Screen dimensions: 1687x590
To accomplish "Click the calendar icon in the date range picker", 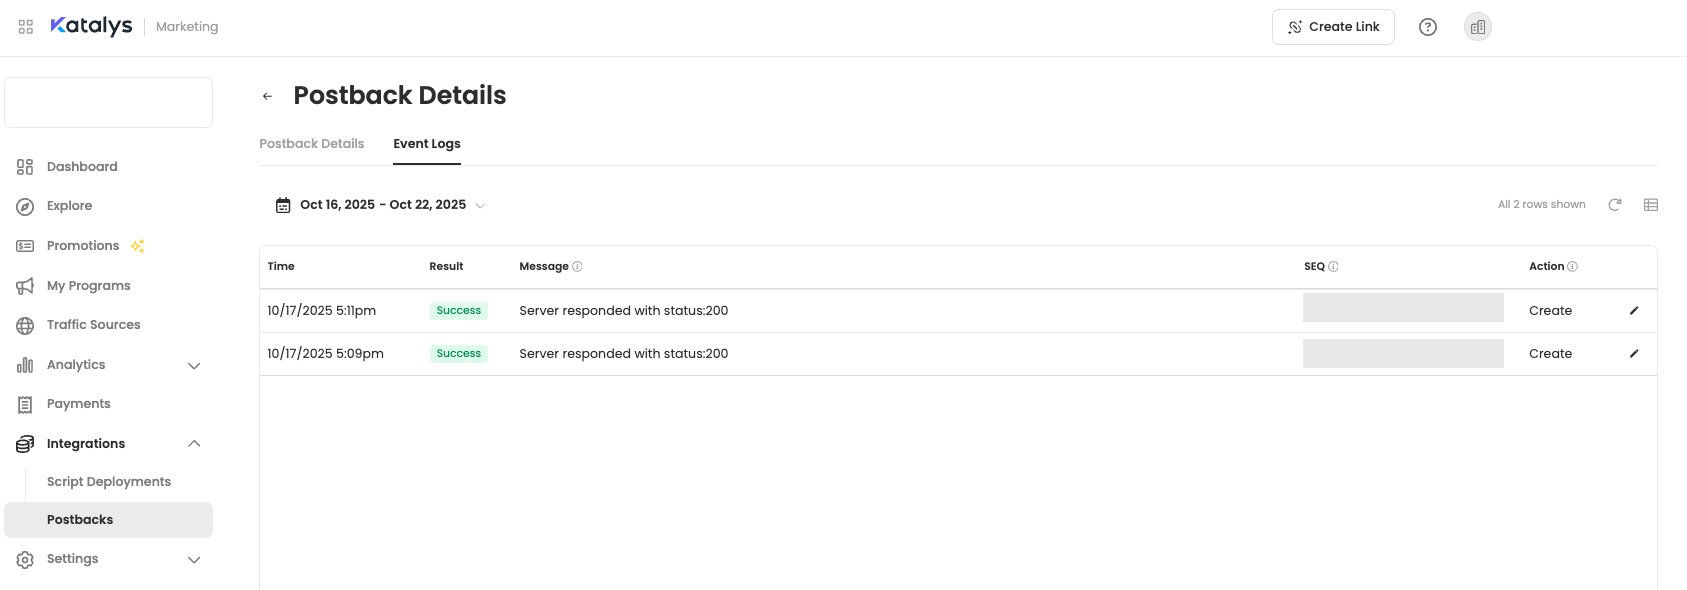I will coord(282,204).
